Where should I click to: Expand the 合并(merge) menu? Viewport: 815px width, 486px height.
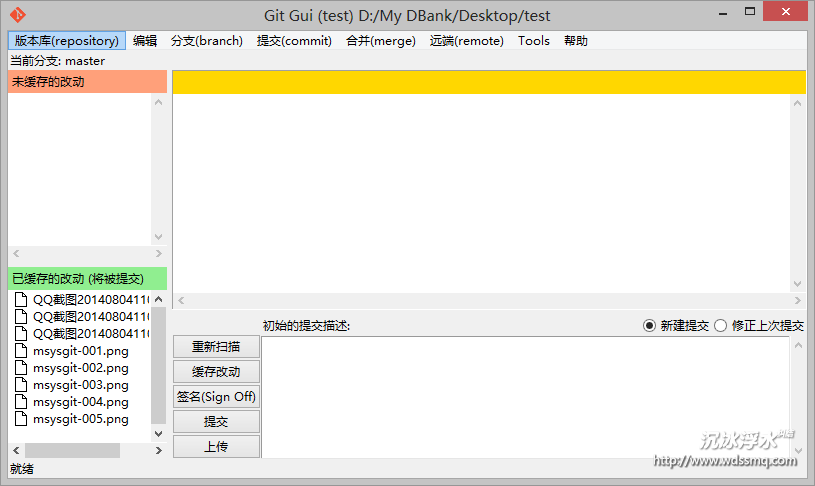pos(380,41)
